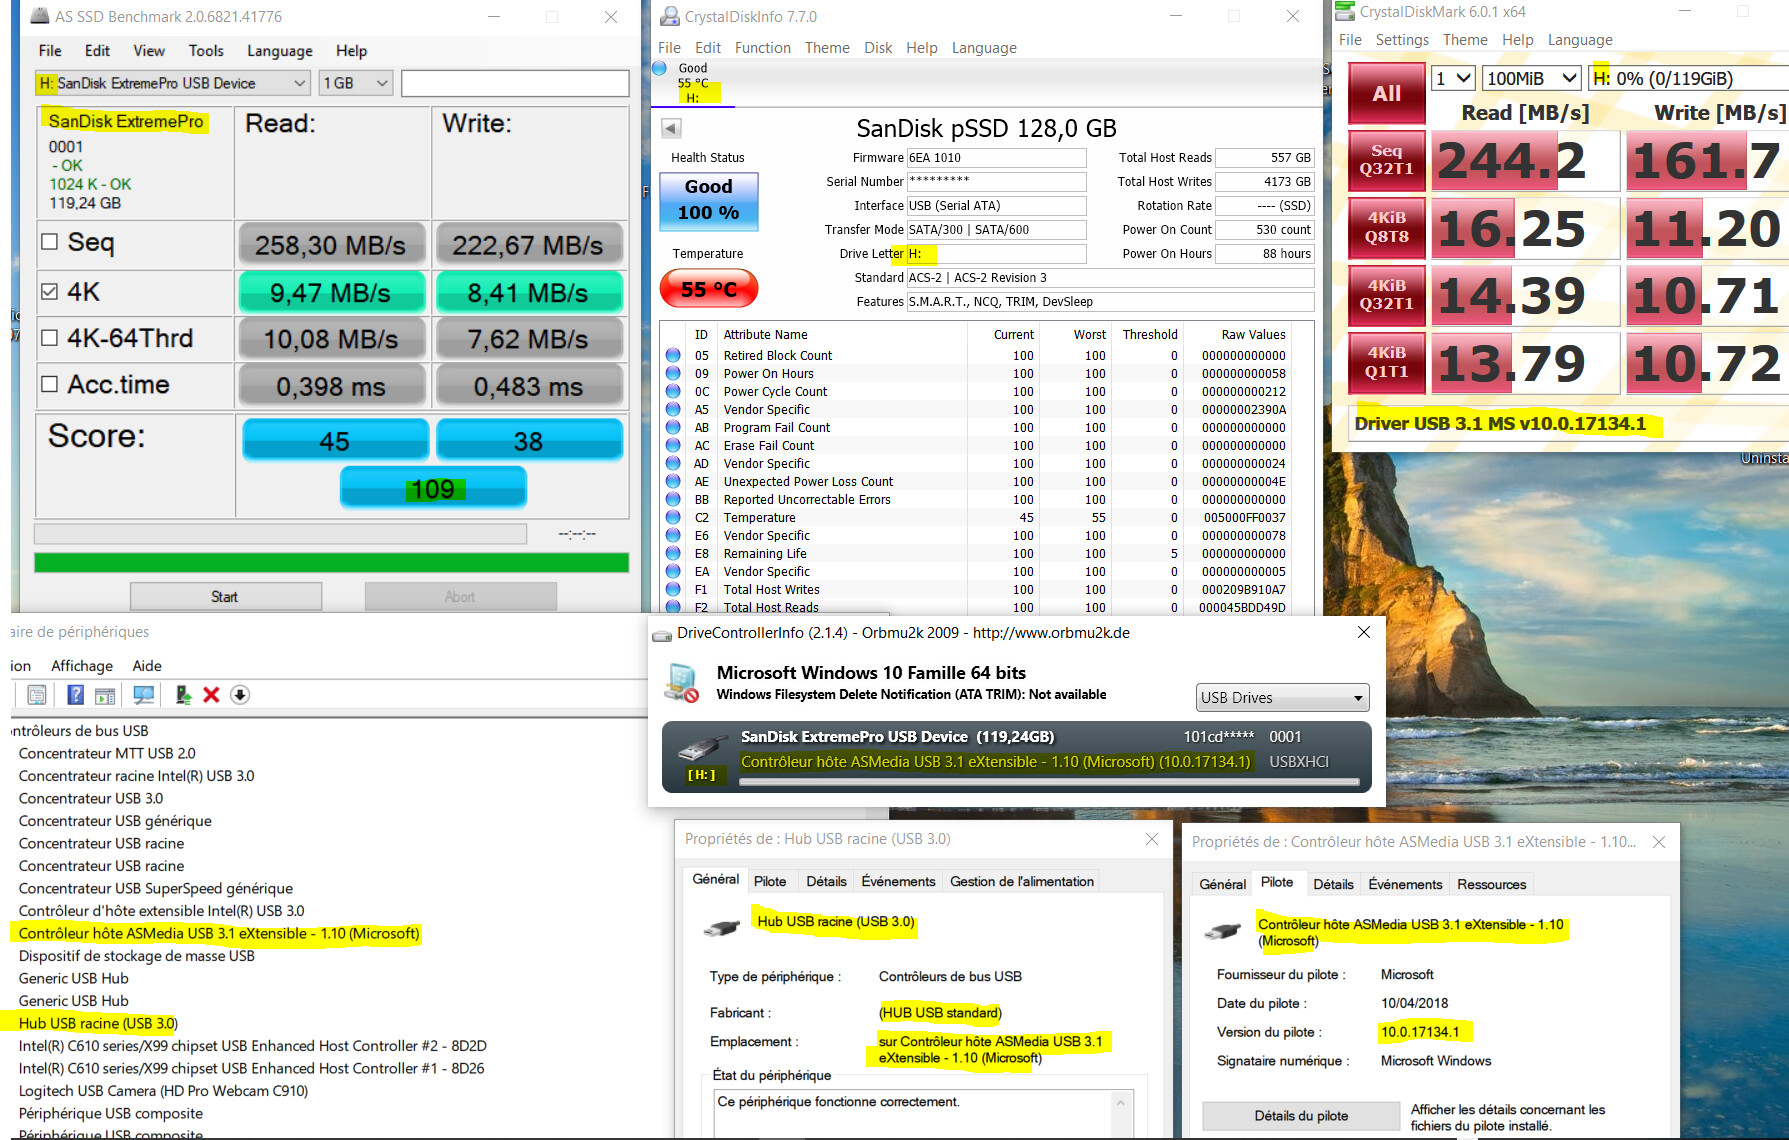
Task: Select Hub USB racine (USB 3.0) in device tree
Action: 98,1023
